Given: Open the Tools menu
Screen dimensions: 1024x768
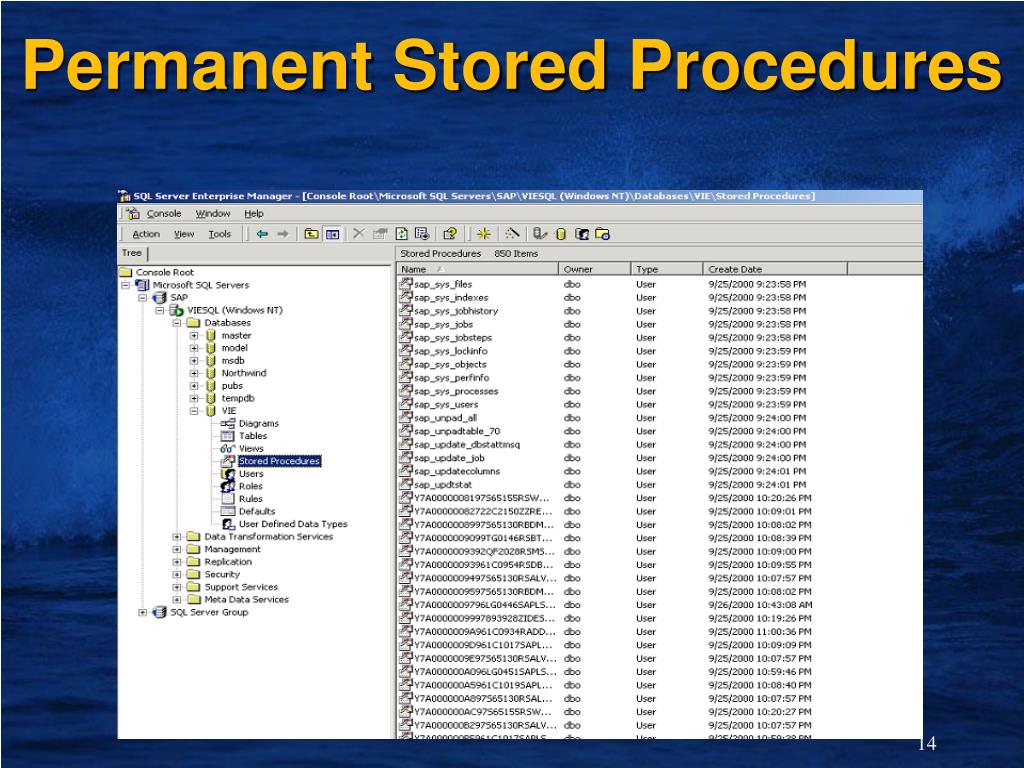Looking at the screenshot, I should tap(220, 234).
